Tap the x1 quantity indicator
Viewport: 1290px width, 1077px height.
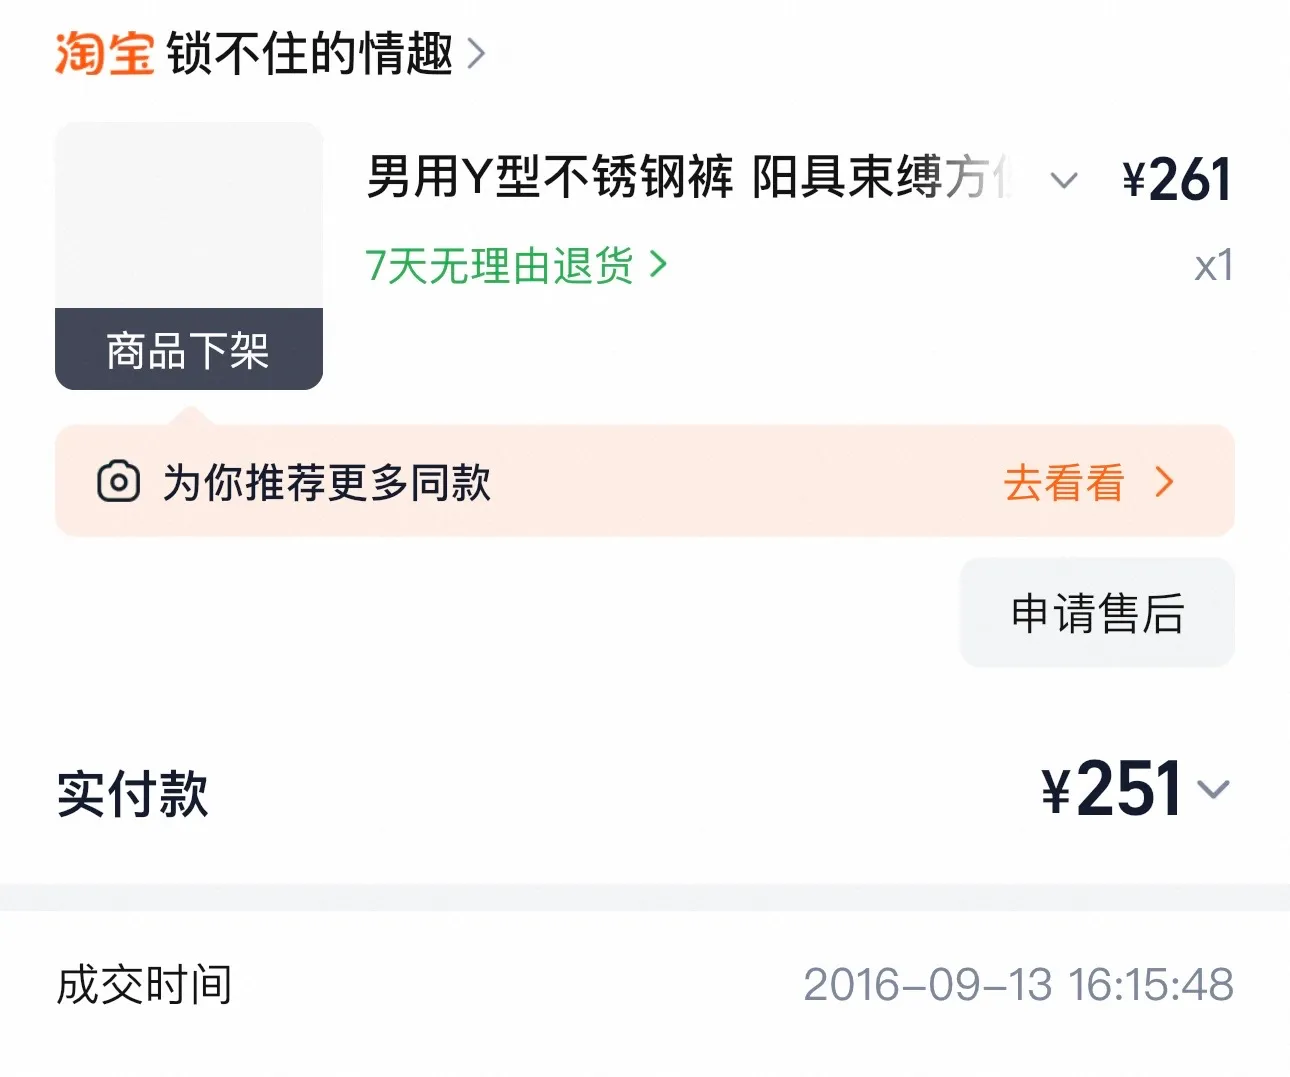click(x=1213, y=266)
